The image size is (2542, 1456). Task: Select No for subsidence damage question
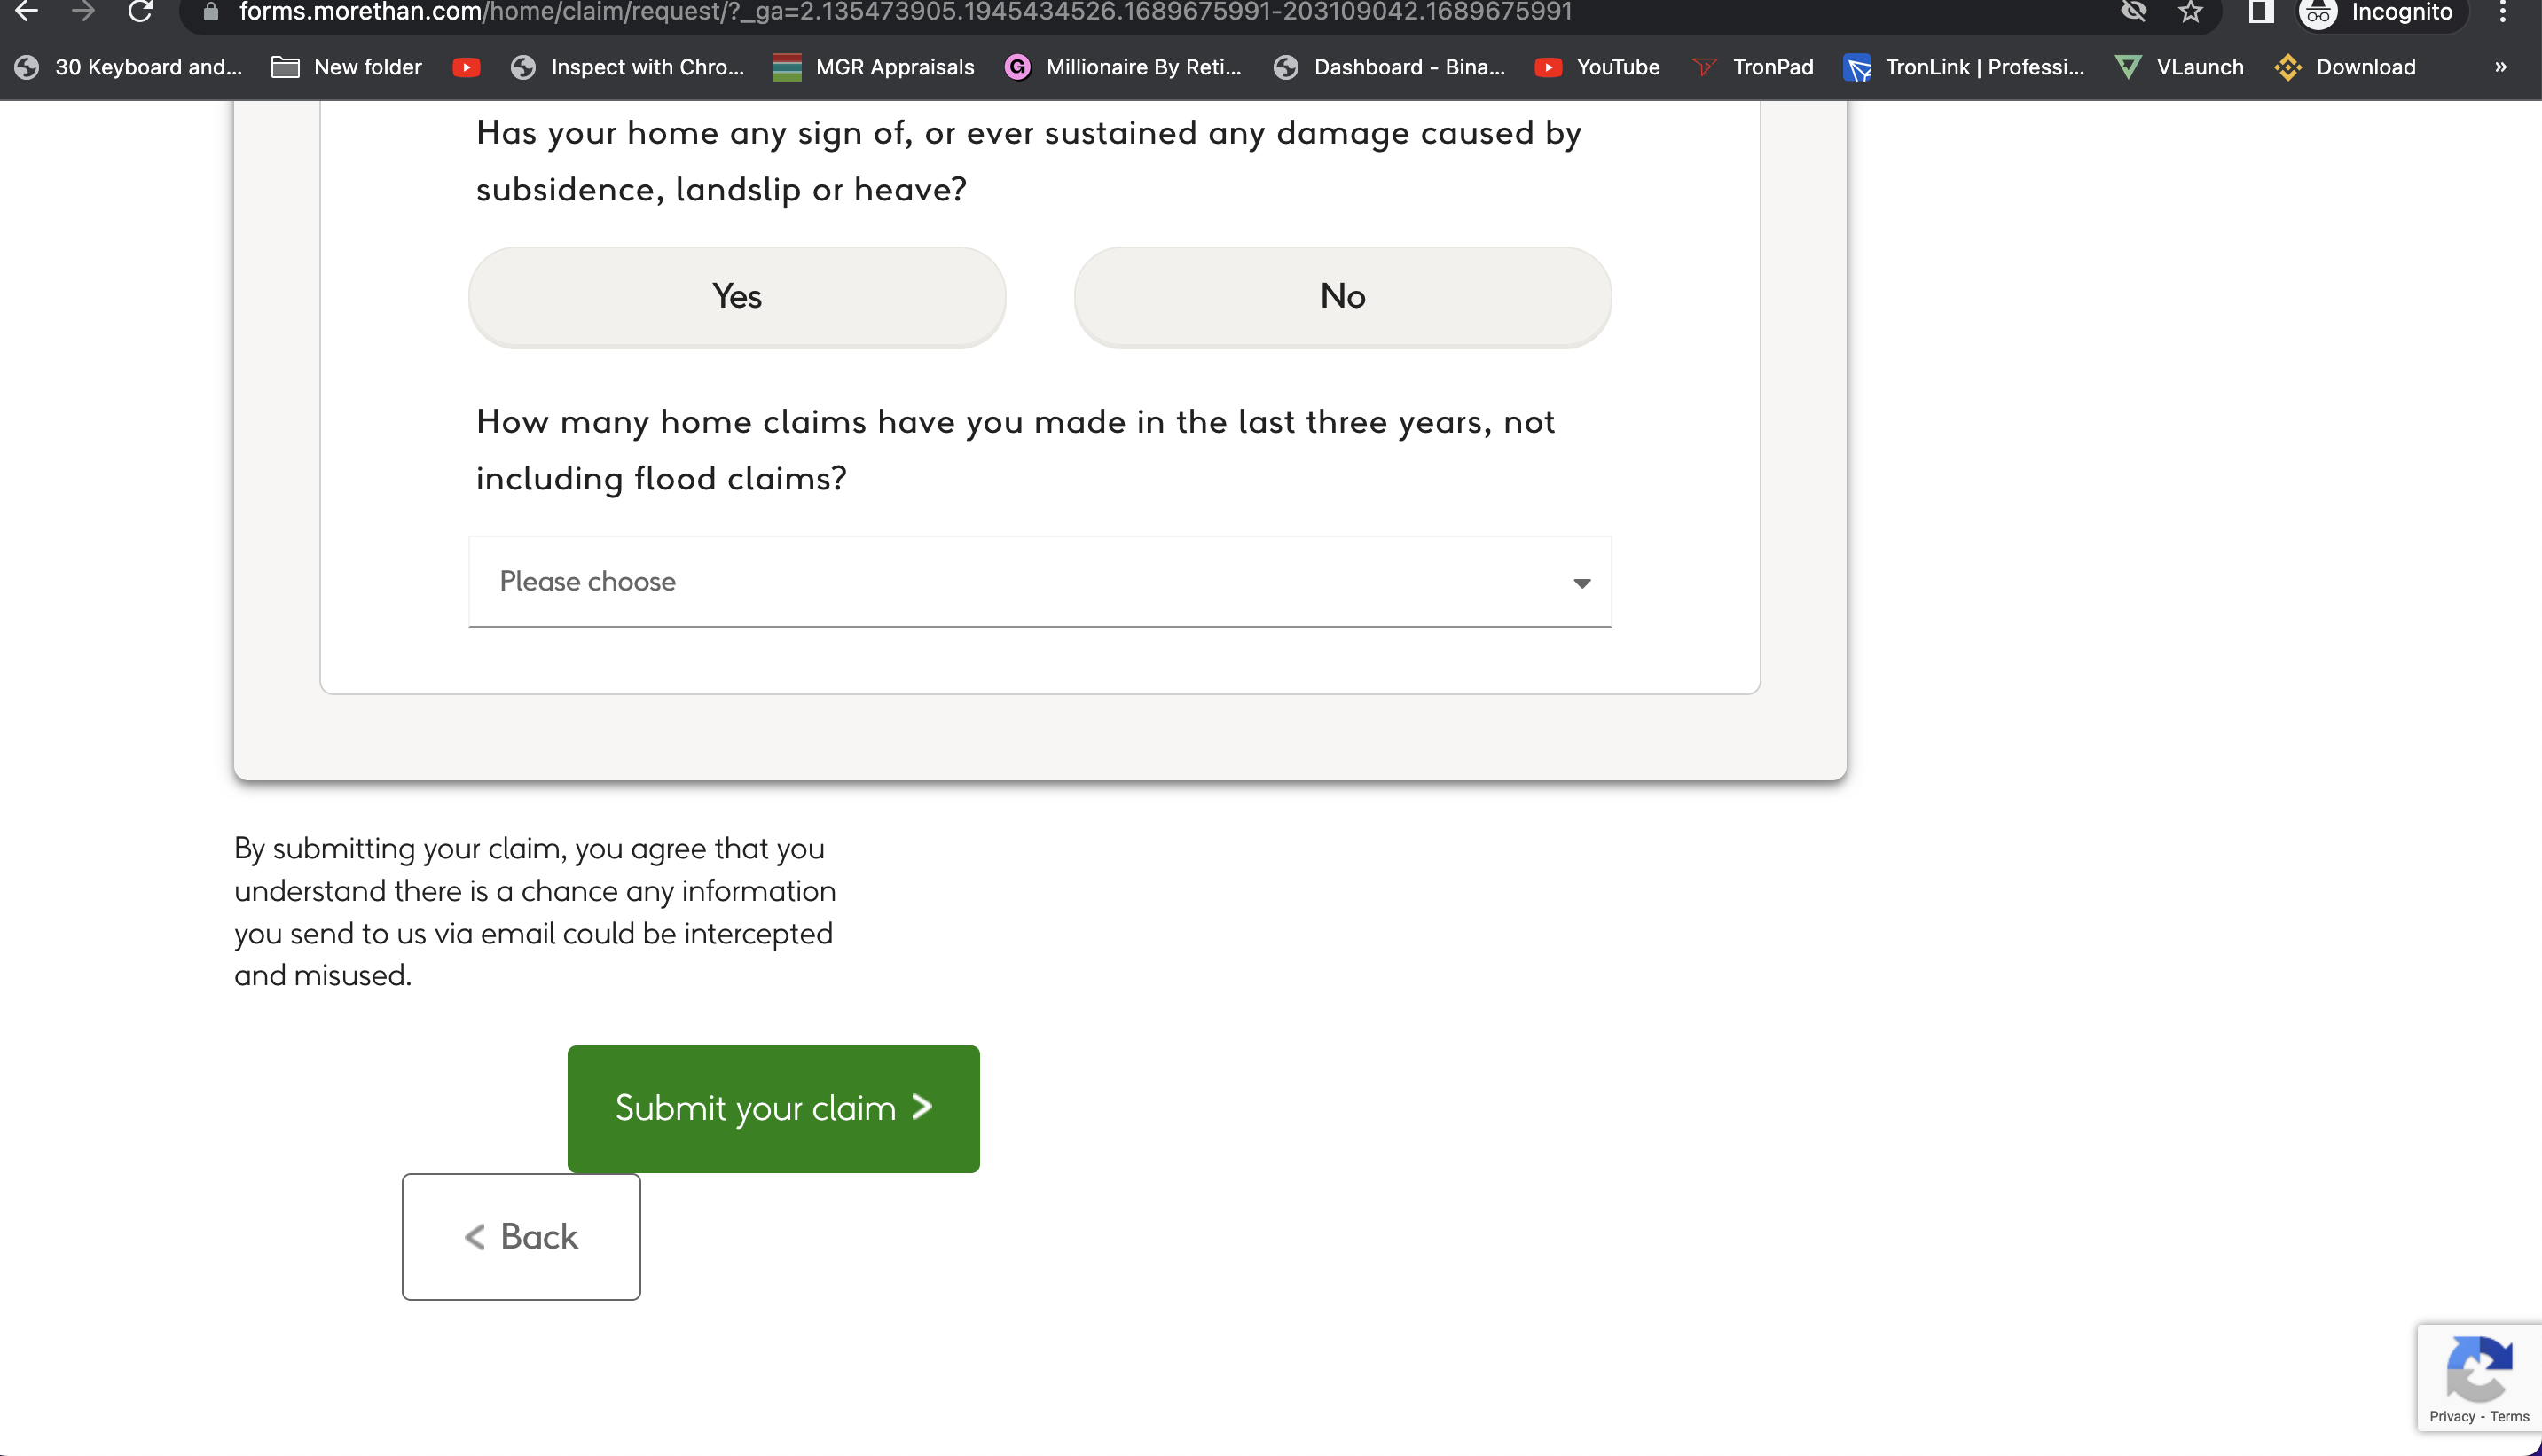coord(1342,296)
